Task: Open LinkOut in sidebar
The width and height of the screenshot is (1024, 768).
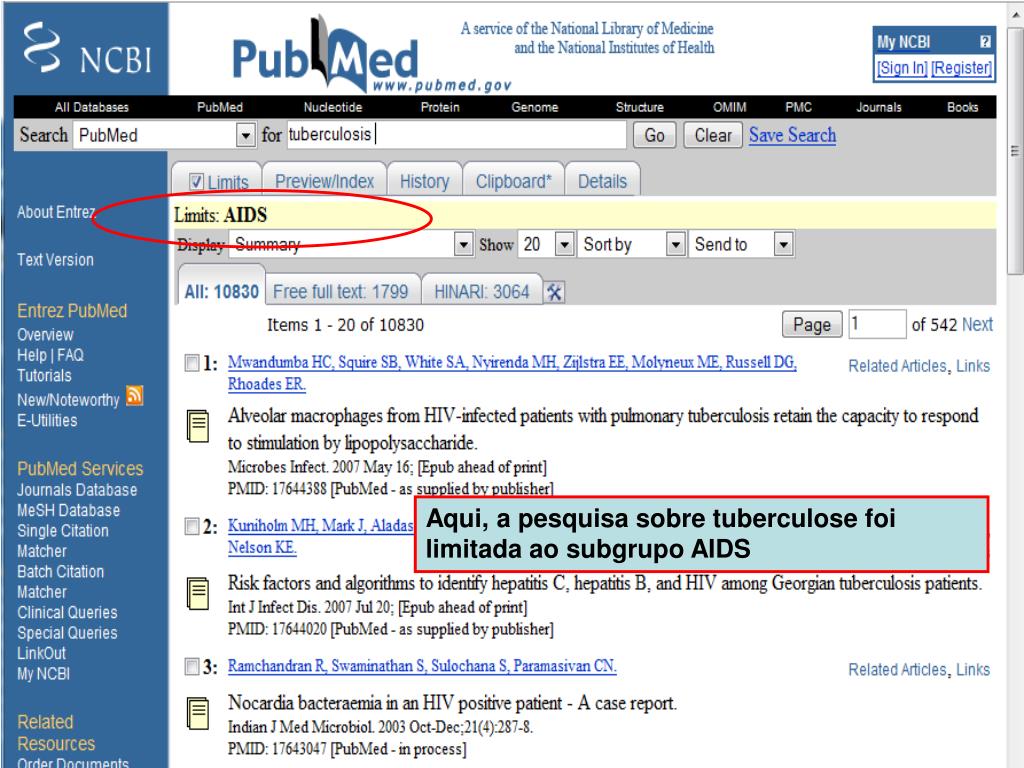Action: pyautogui.click(x=41, y=654)
